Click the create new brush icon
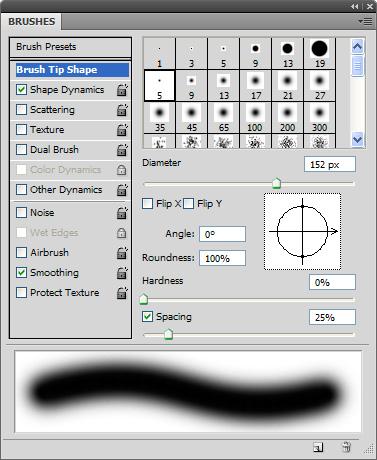This screenshot has height=460, width=377. click(318, 447)
